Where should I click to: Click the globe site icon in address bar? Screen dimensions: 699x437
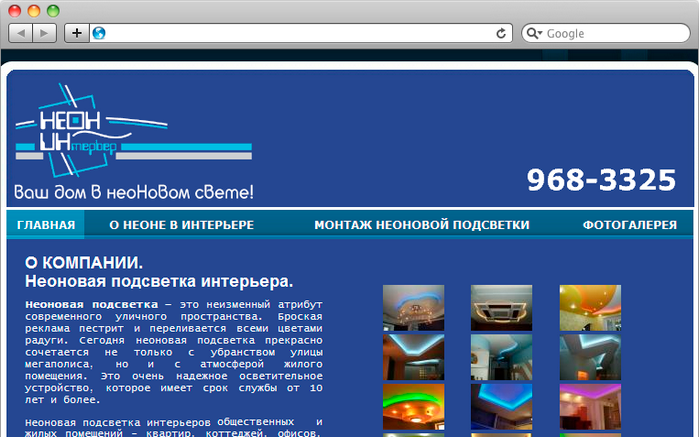99,33
